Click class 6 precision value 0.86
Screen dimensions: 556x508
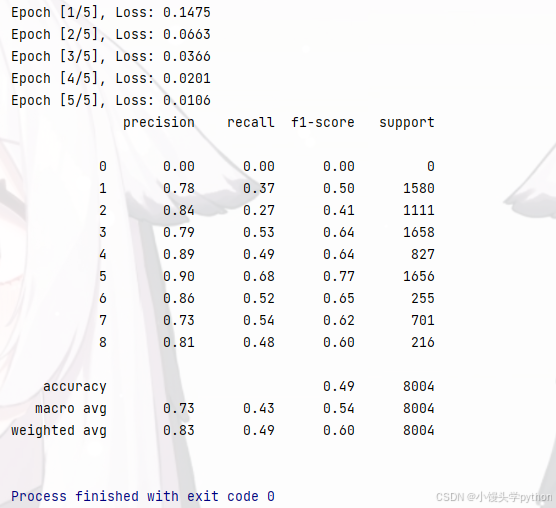pos(179,298)
